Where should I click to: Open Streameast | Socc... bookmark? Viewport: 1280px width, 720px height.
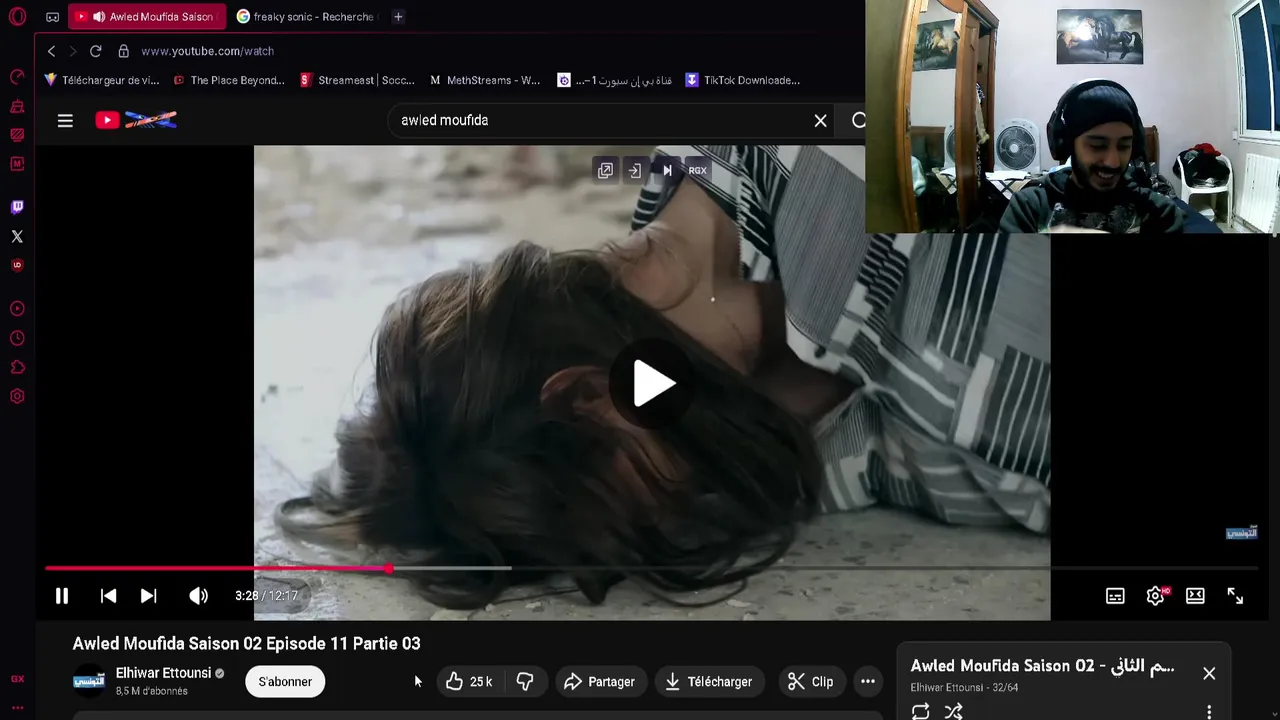click(357, 80)
